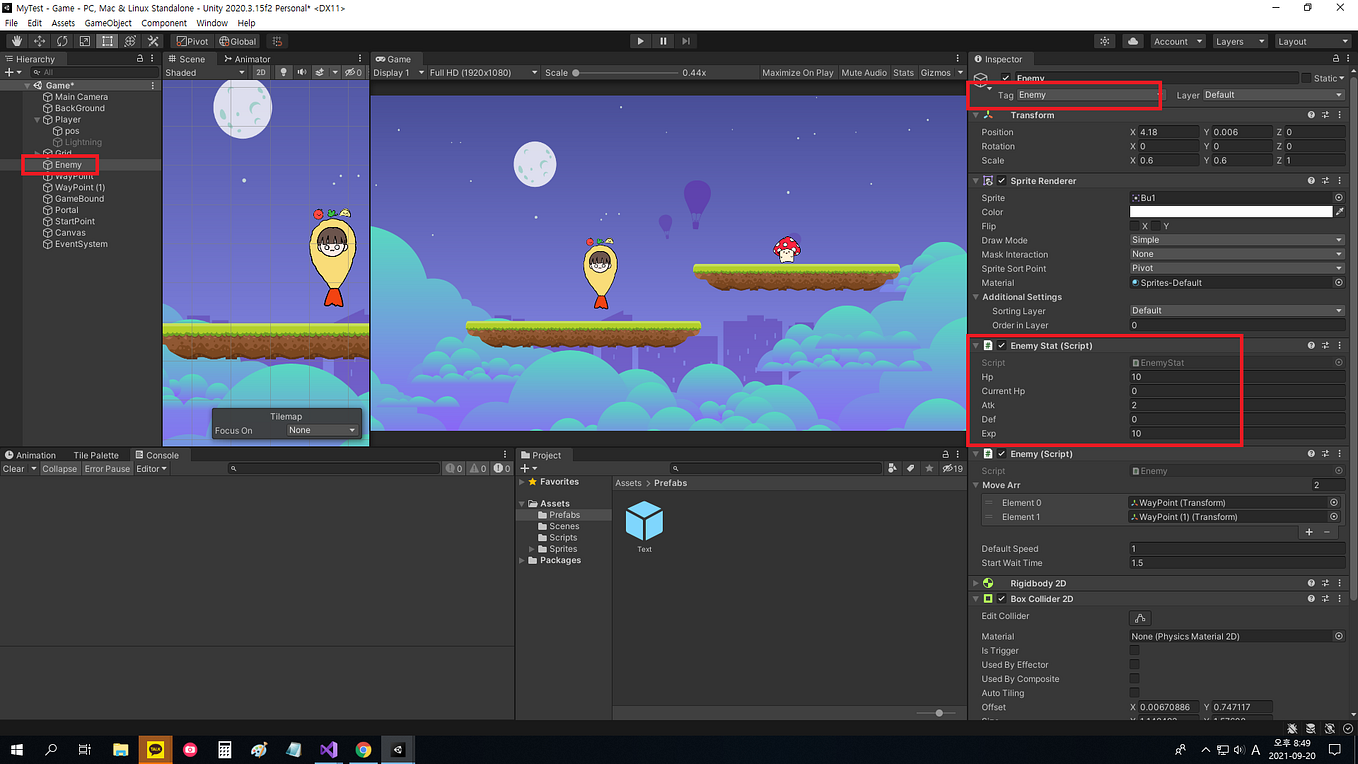Toggle the Static checkbox
Image resolution: width=1358 pixels, height=764 pixels.
[1306, 78]
